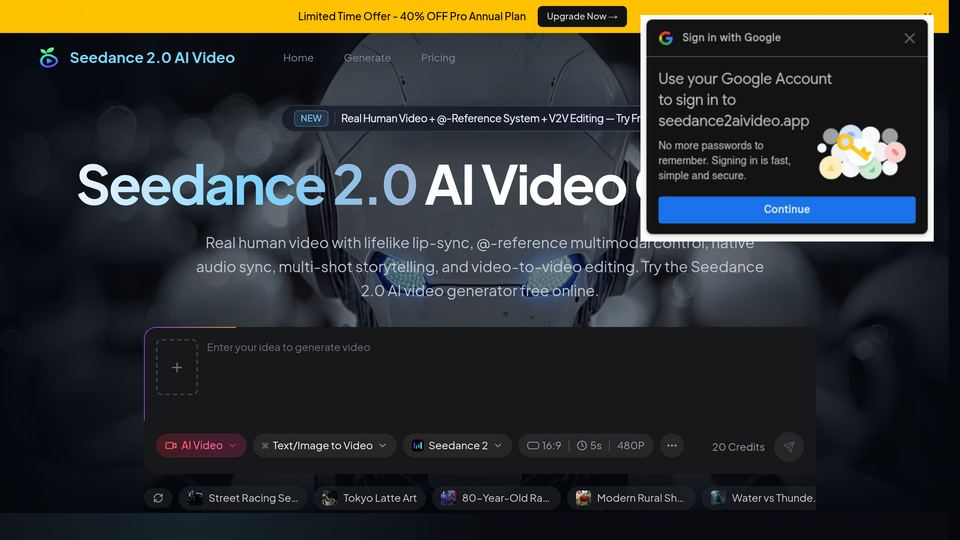
Task: Open the Seedance 2 model dropdown
Action: (x=457, y=446)
